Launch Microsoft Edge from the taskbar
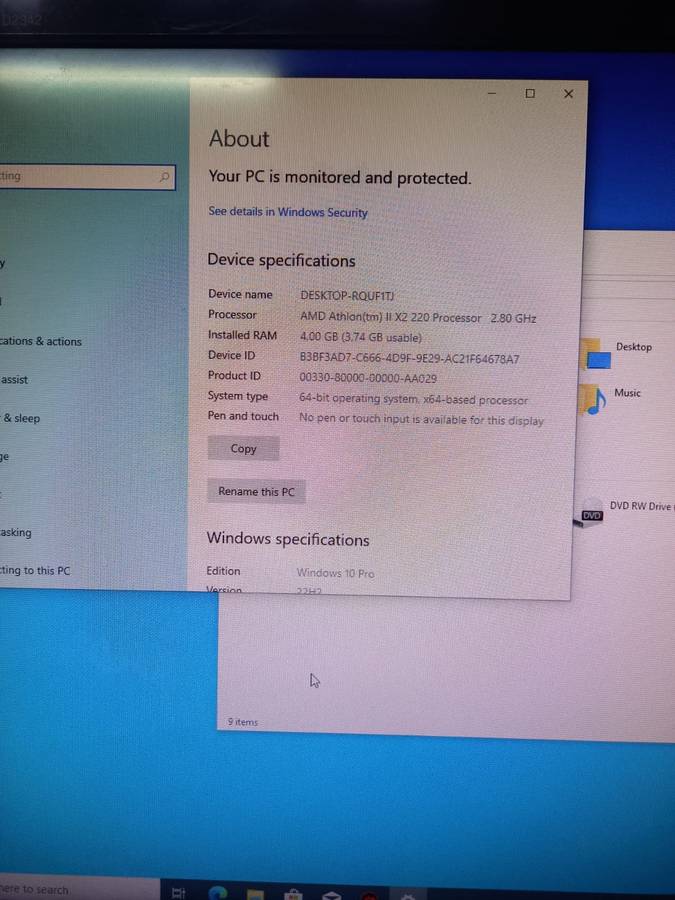This screenshot has height=900, width=675. click(217, 892)
